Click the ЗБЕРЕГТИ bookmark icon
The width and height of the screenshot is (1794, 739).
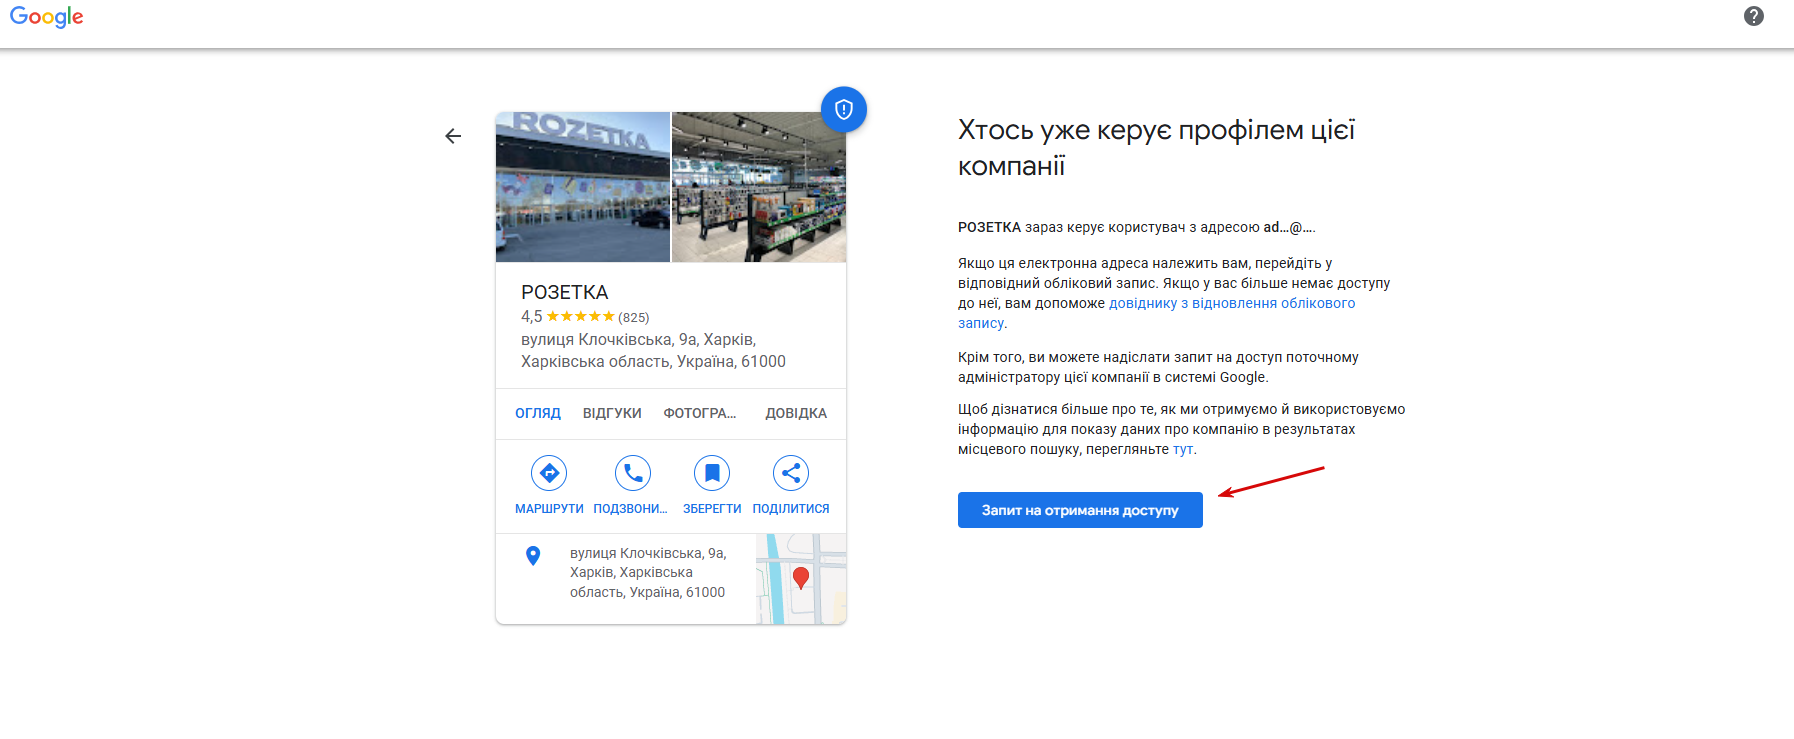712,473
